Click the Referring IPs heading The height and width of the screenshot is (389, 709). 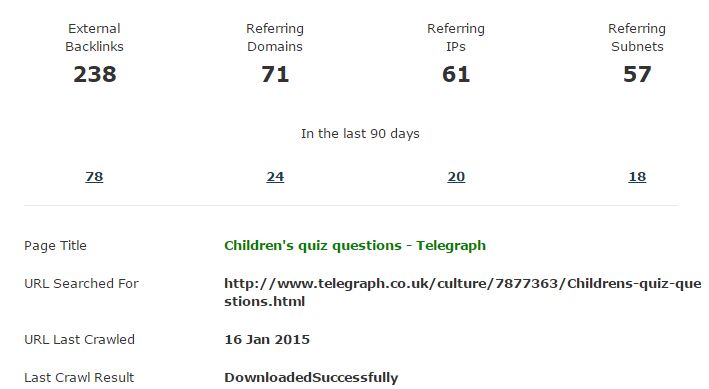coord(456,38)
